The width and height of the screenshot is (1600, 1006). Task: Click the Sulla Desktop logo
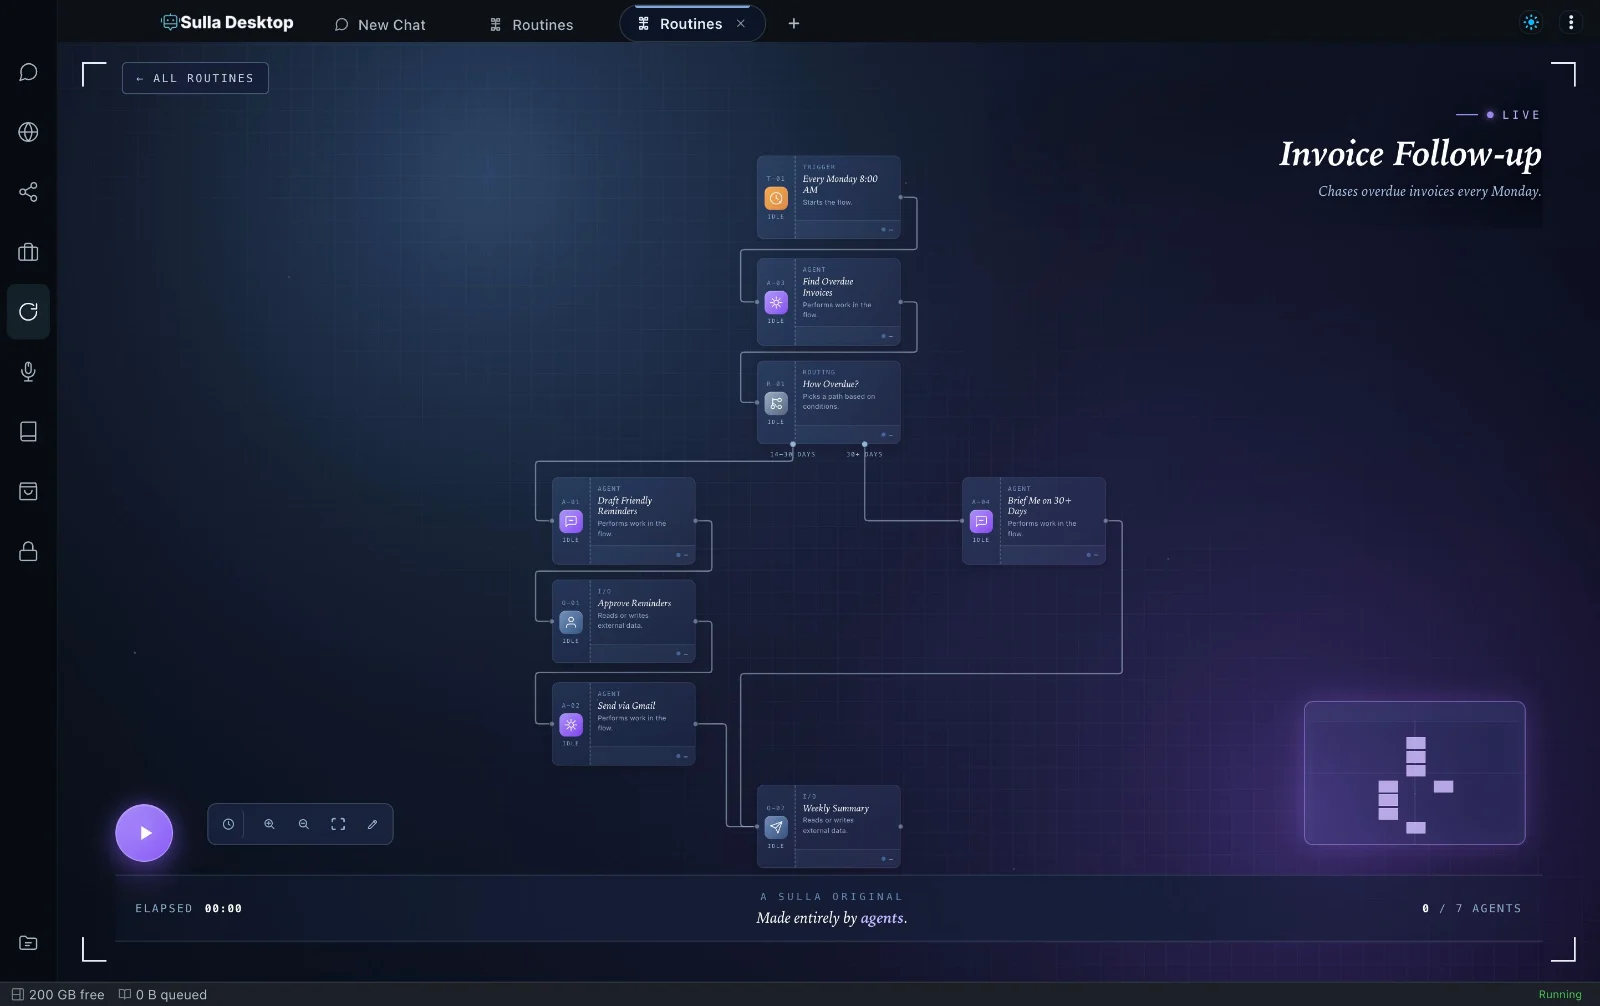pyautogui.click(x=227, y=22)
